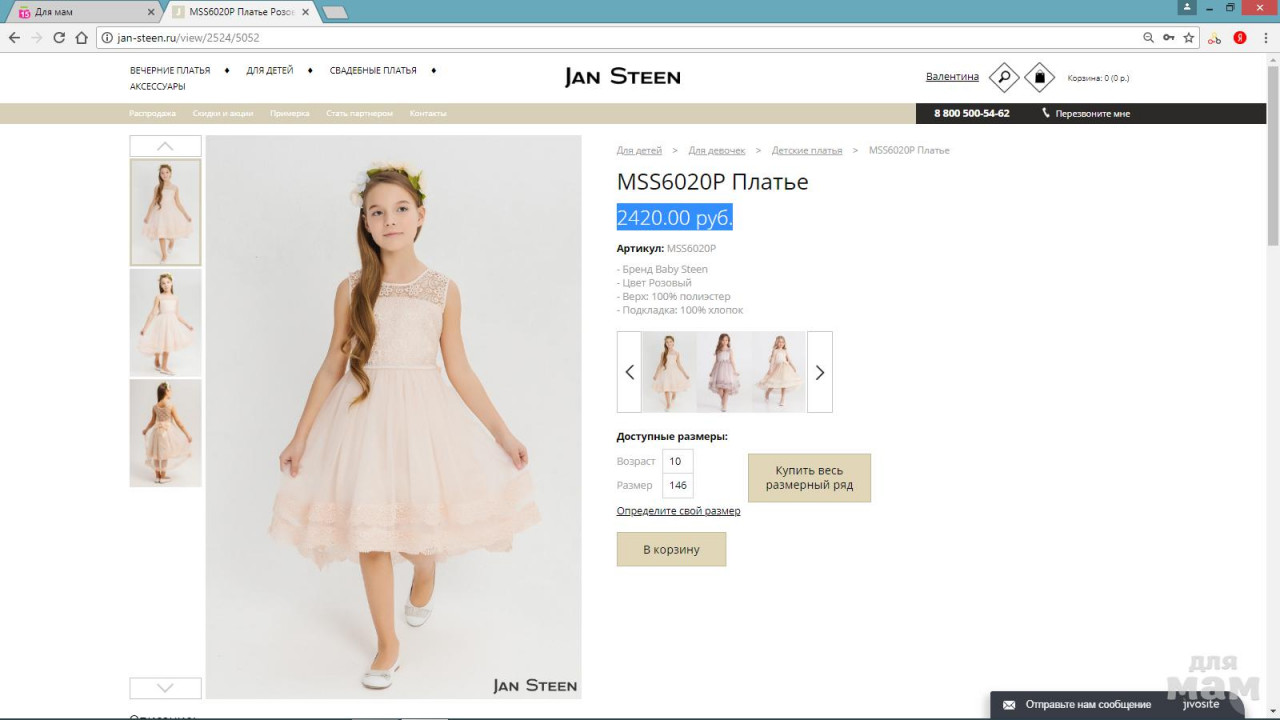Bookmark this page with the star icon
Image resolution: width=1280 pixels, height=720 pixels.
pos(1189,38)
